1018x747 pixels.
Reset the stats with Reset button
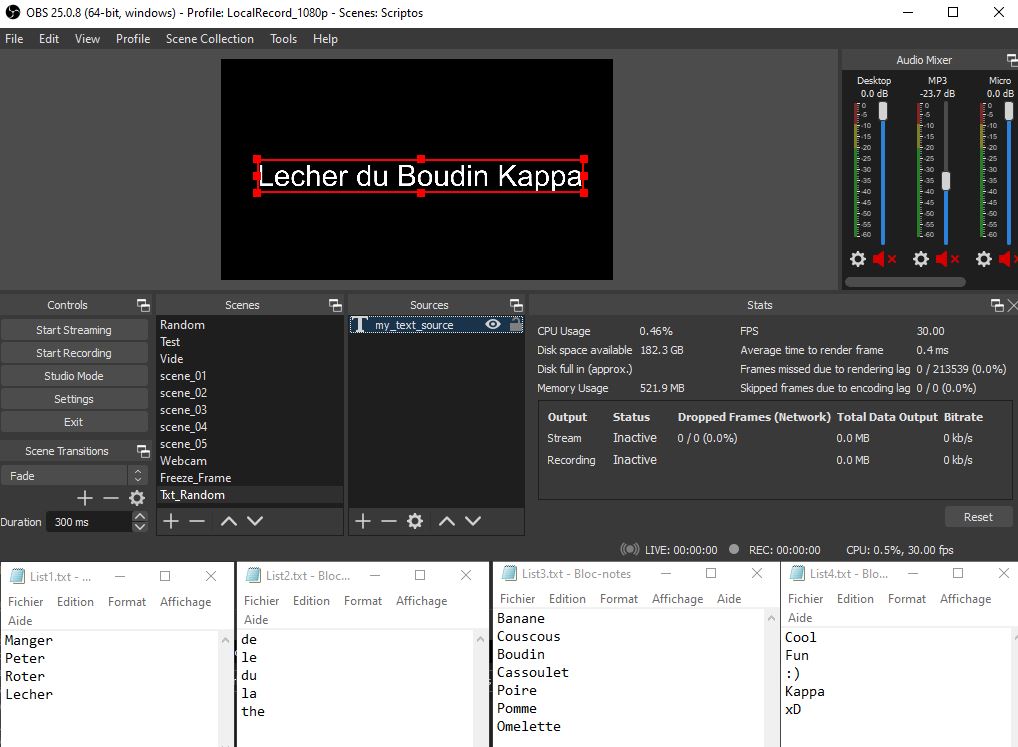pyautogui.click(x=978, y=517)
